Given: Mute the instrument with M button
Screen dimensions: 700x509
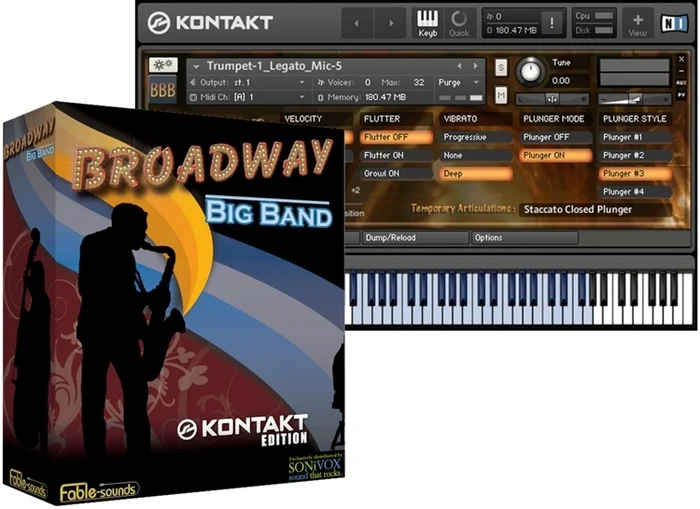Looking at the screenshot, I should (501, 95).
